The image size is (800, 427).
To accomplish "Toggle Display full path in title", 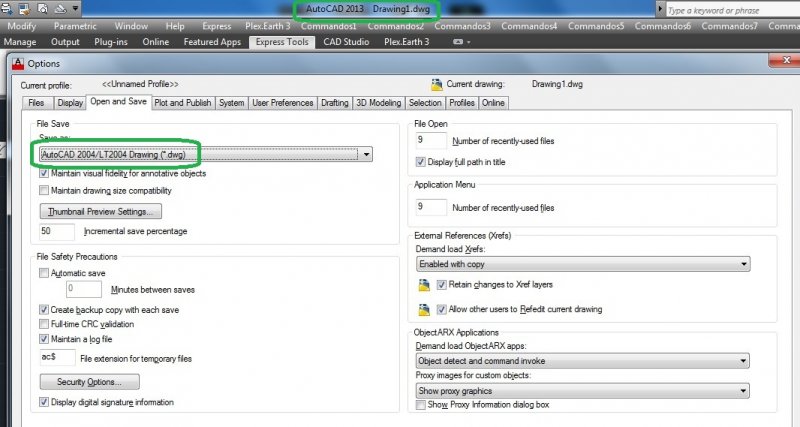I will (420, 162).
